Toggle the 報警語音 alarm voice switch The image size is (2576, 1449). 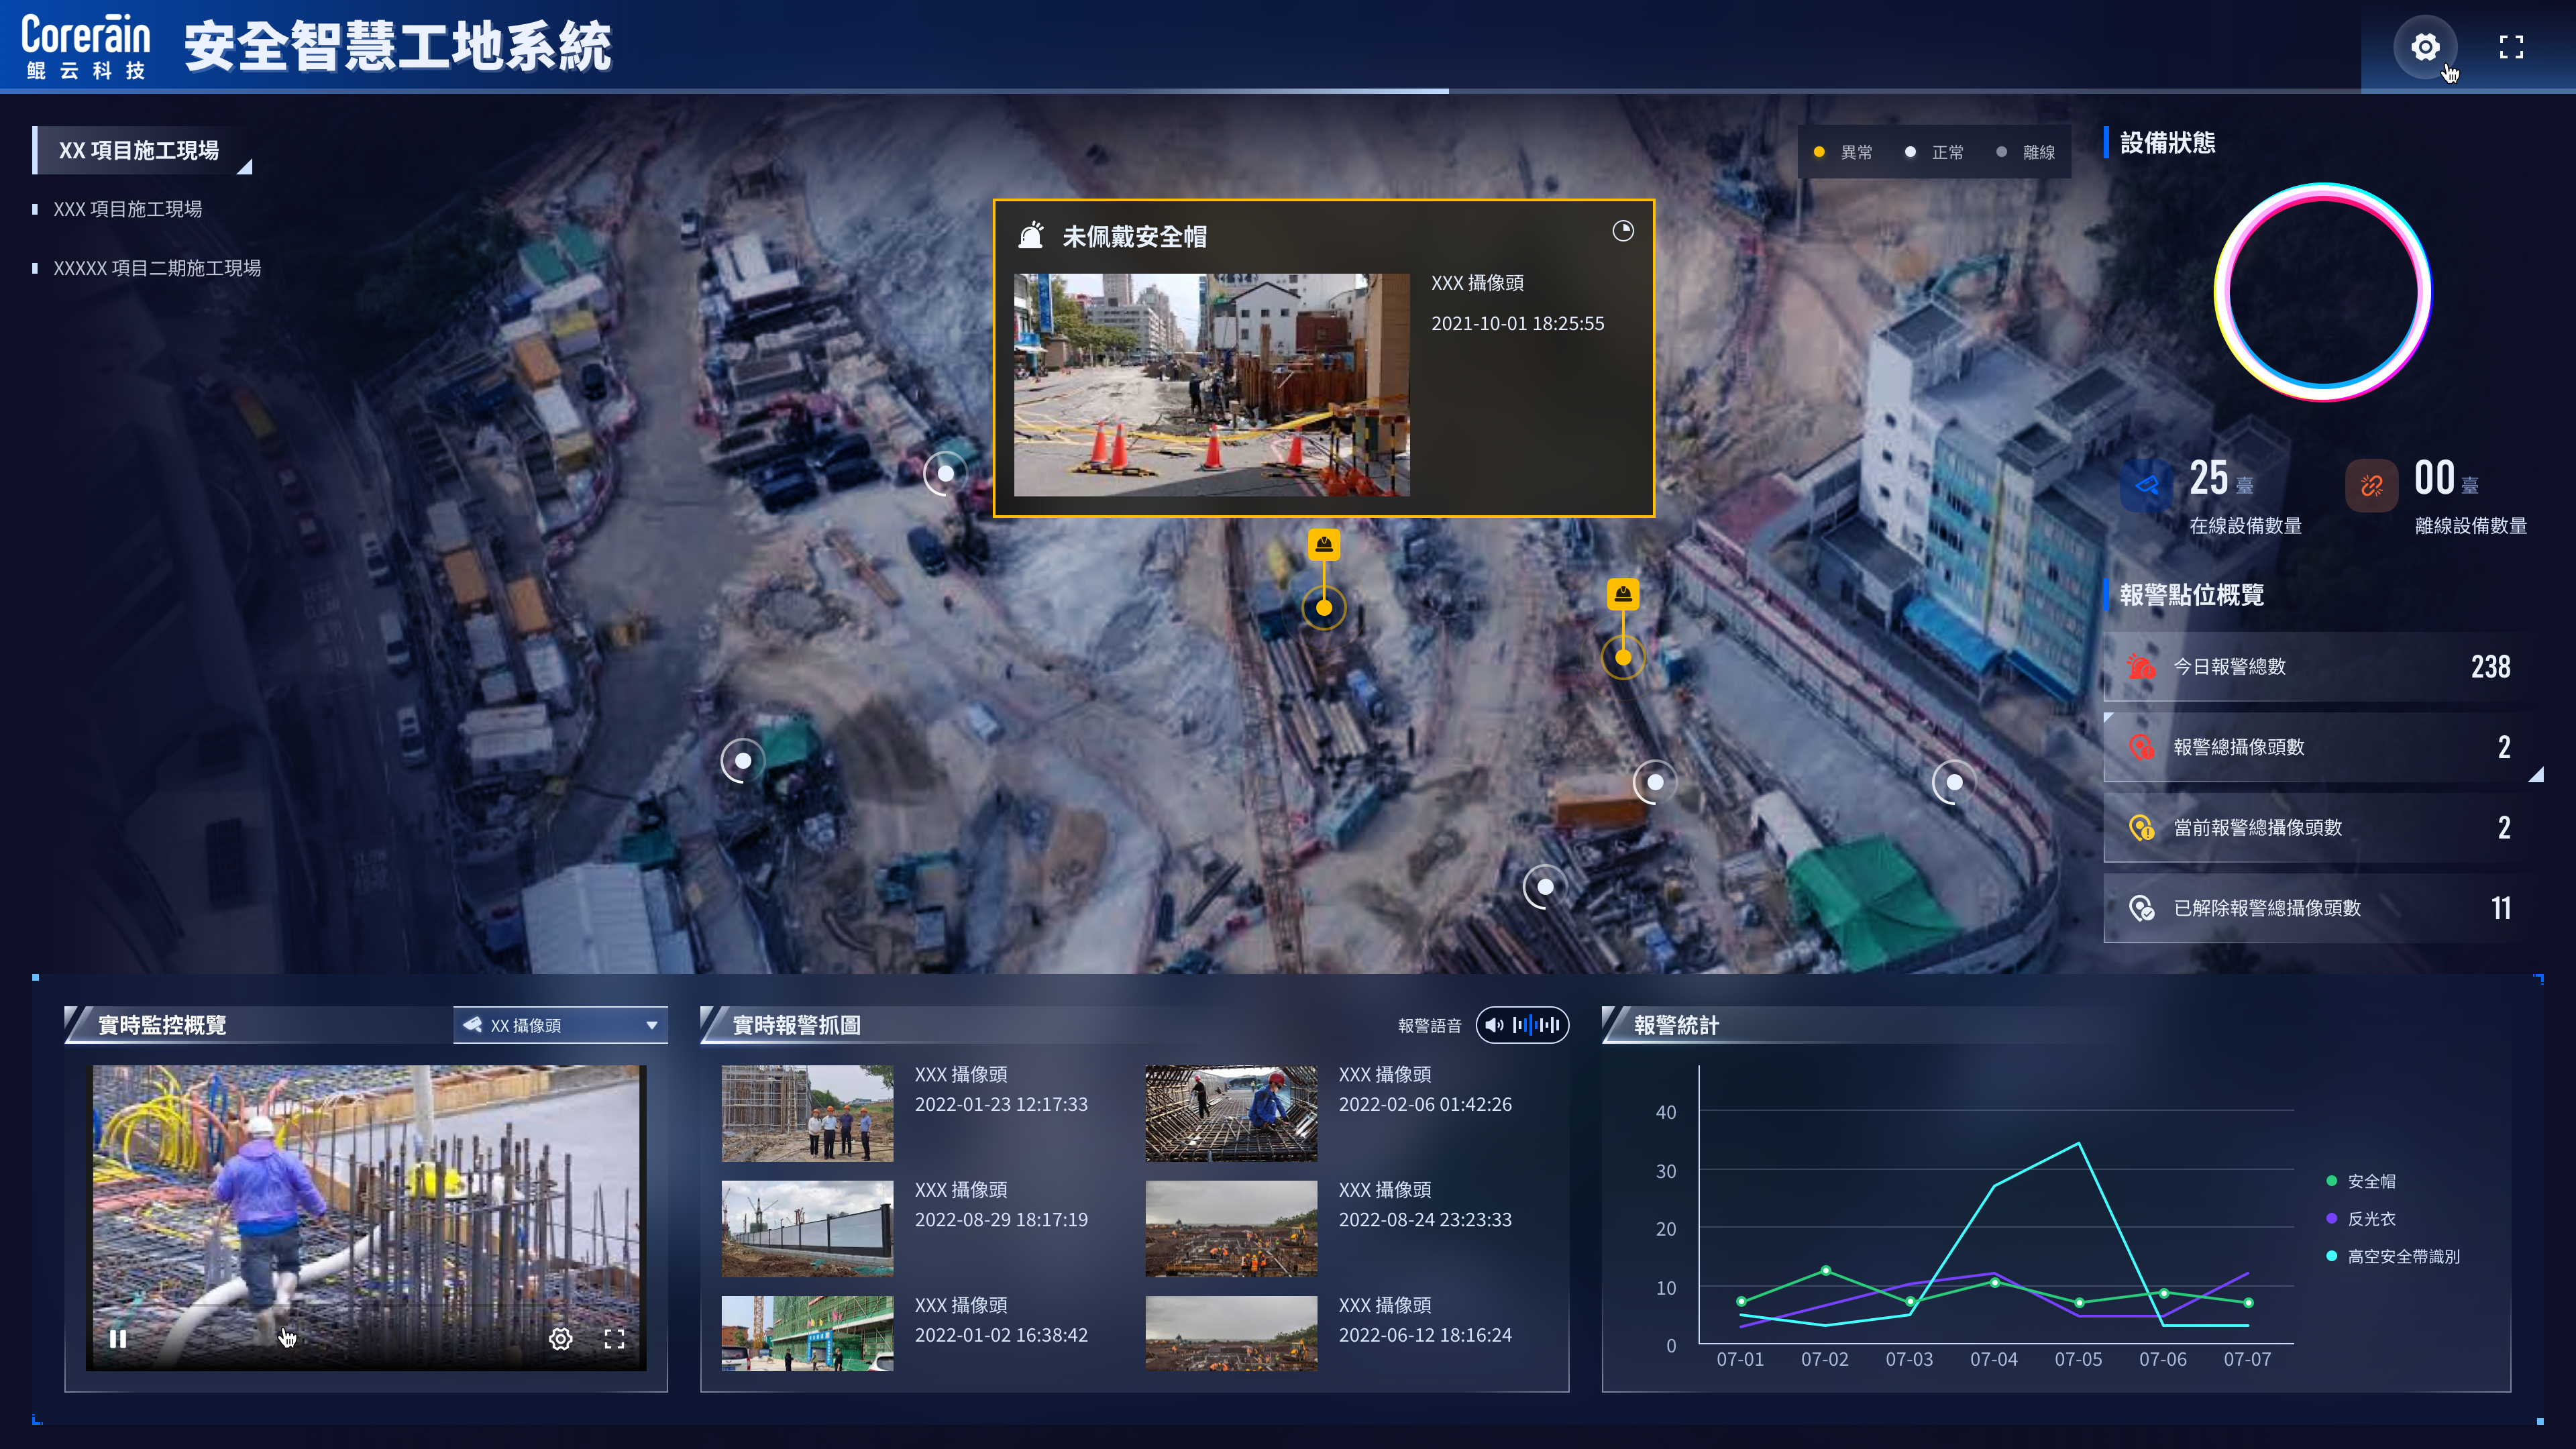click(x=1522, y=1025)
